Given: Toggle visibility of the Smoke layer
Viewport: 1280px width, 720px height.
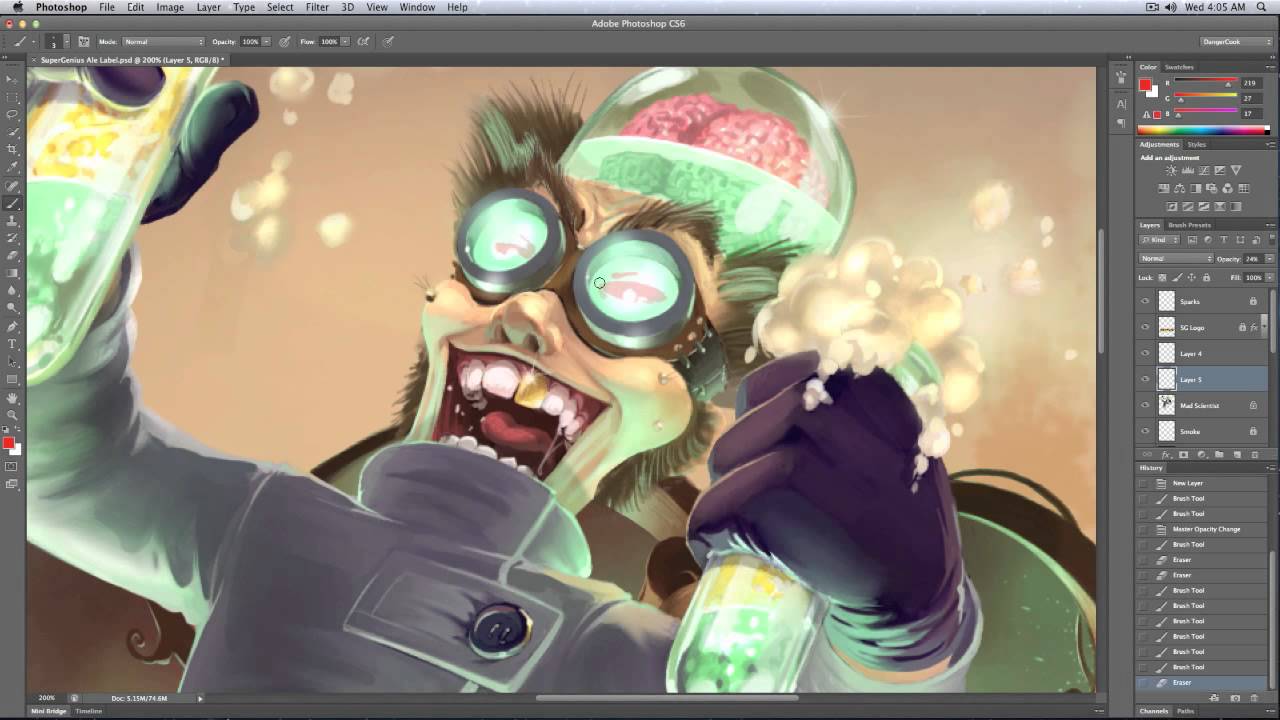Looking at the screenshot, I should (x=1144, y=430).
